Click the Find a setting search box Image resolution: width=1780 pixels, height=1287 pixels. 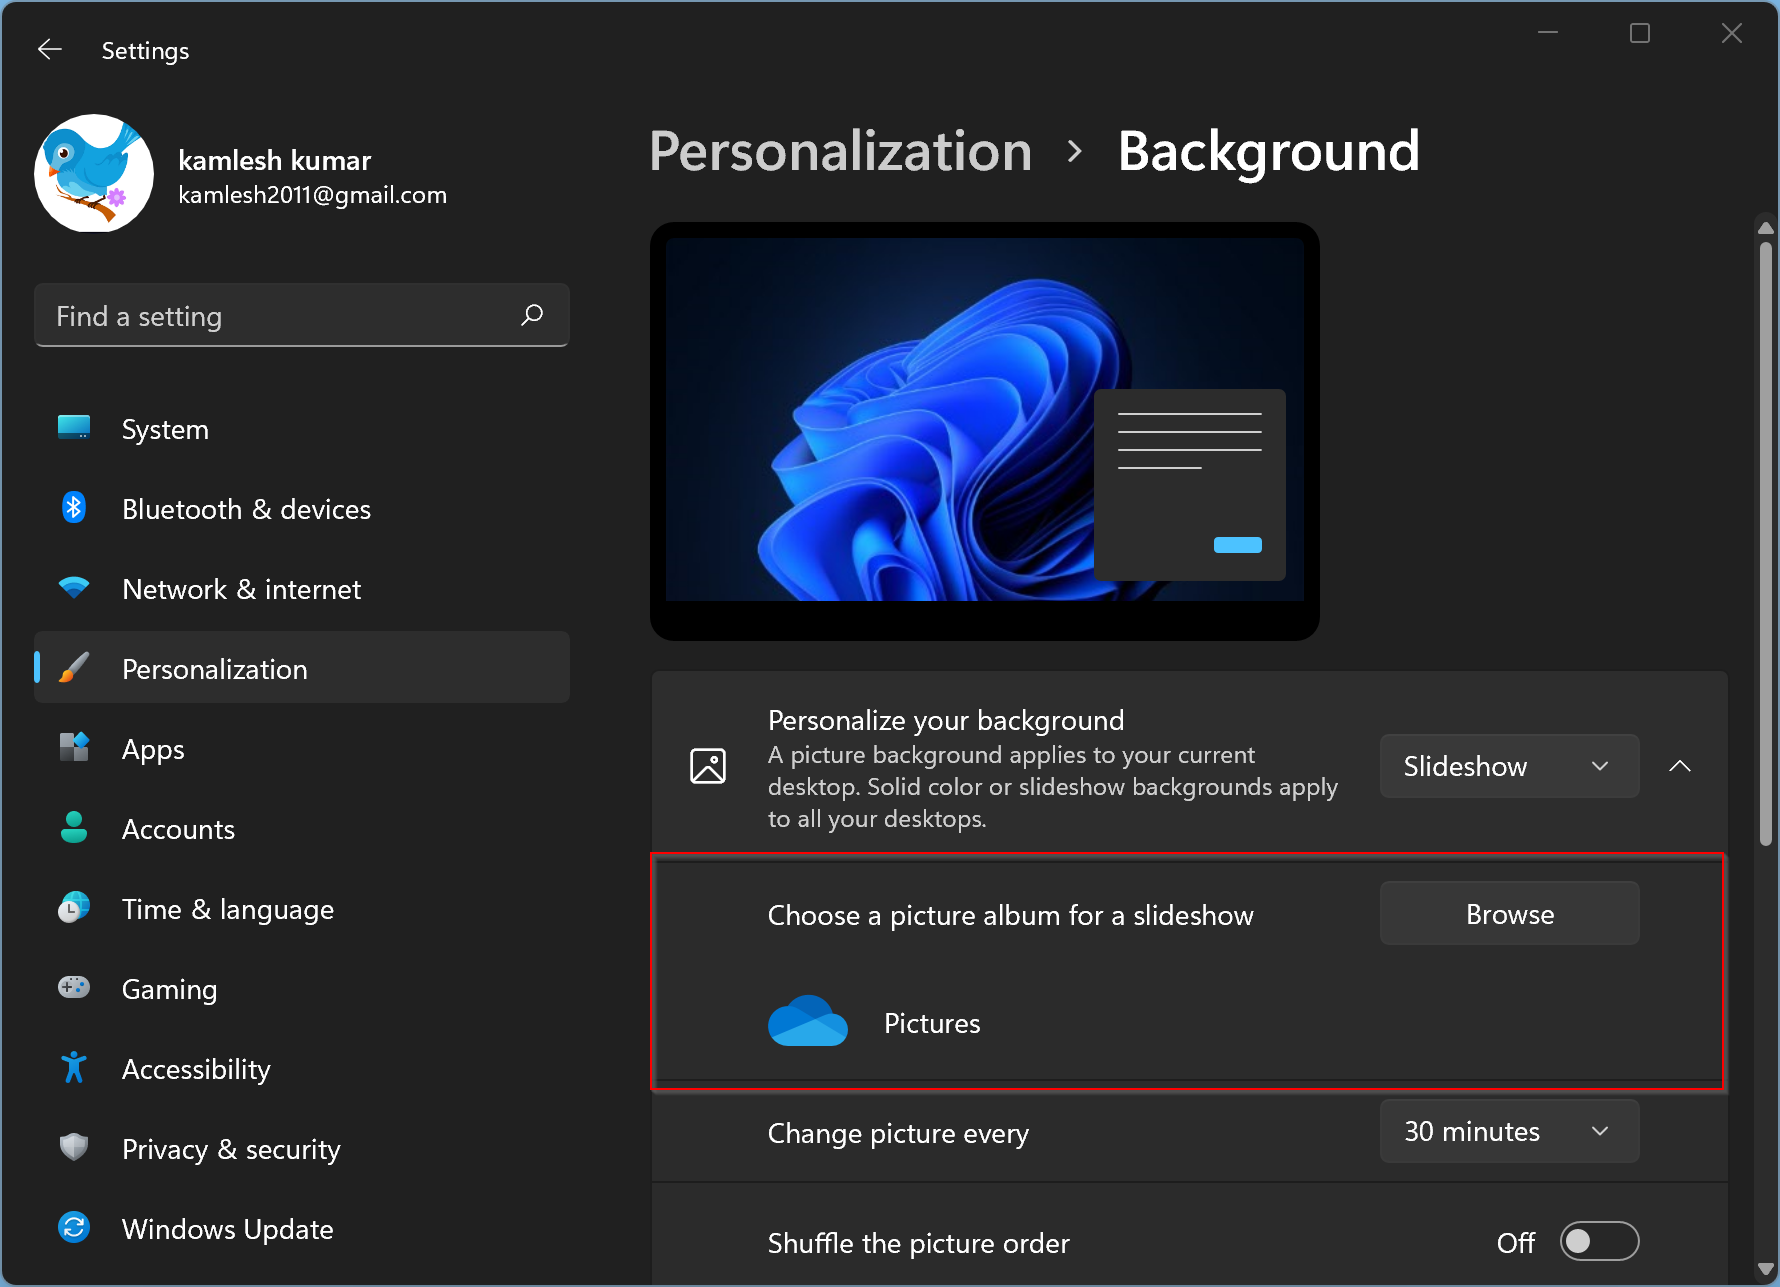click(x=302, y=316)
